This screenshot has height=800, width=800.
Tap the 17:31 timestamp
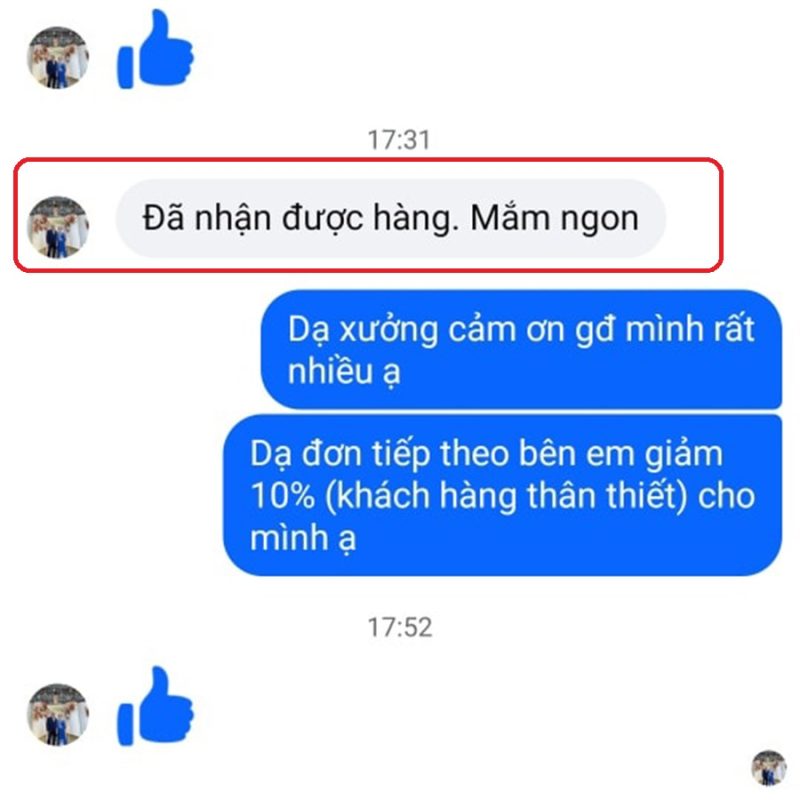click(x=399, y=140)
